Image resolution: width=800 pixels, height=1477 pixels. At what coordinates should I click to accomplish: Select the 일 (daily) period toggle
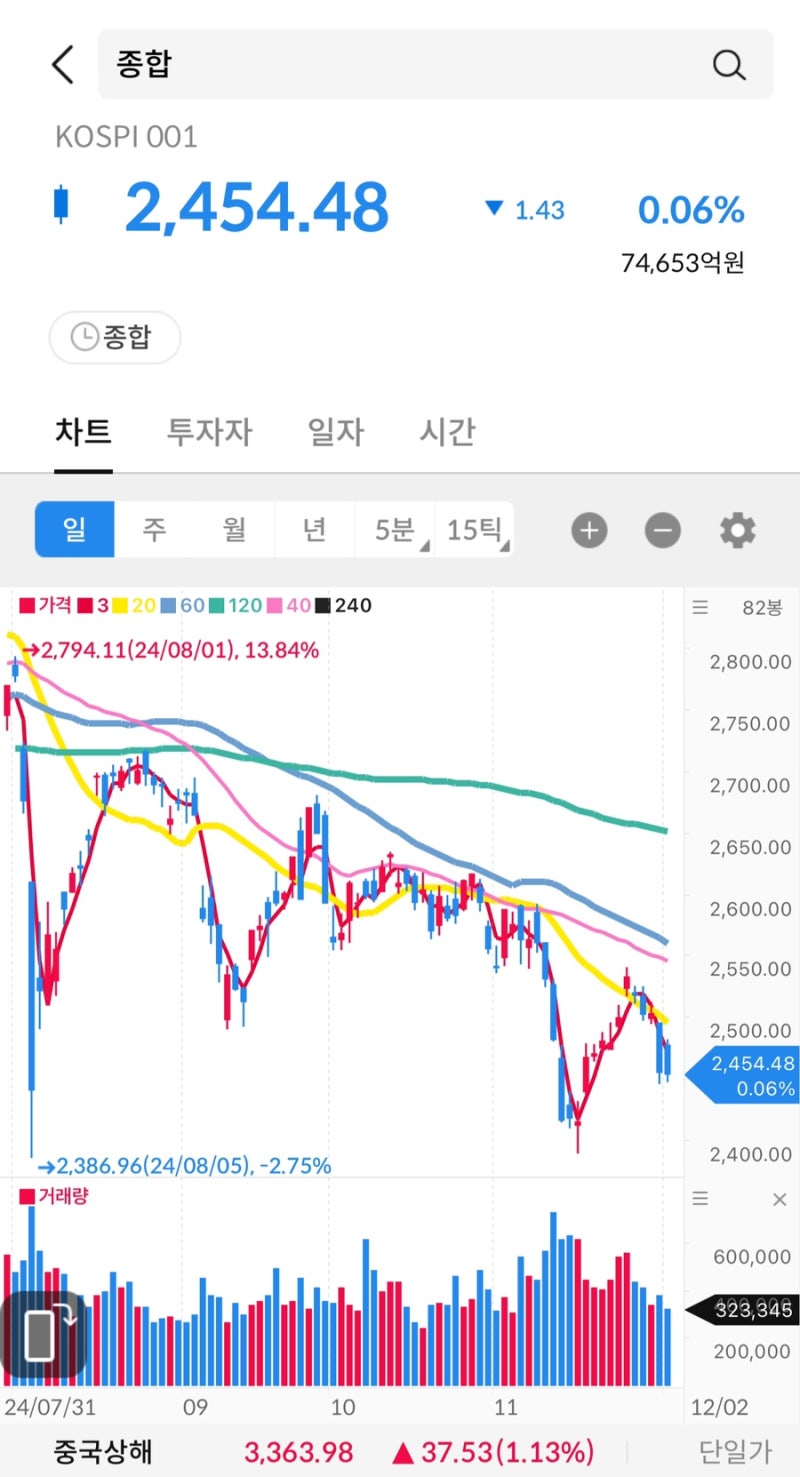75,529
